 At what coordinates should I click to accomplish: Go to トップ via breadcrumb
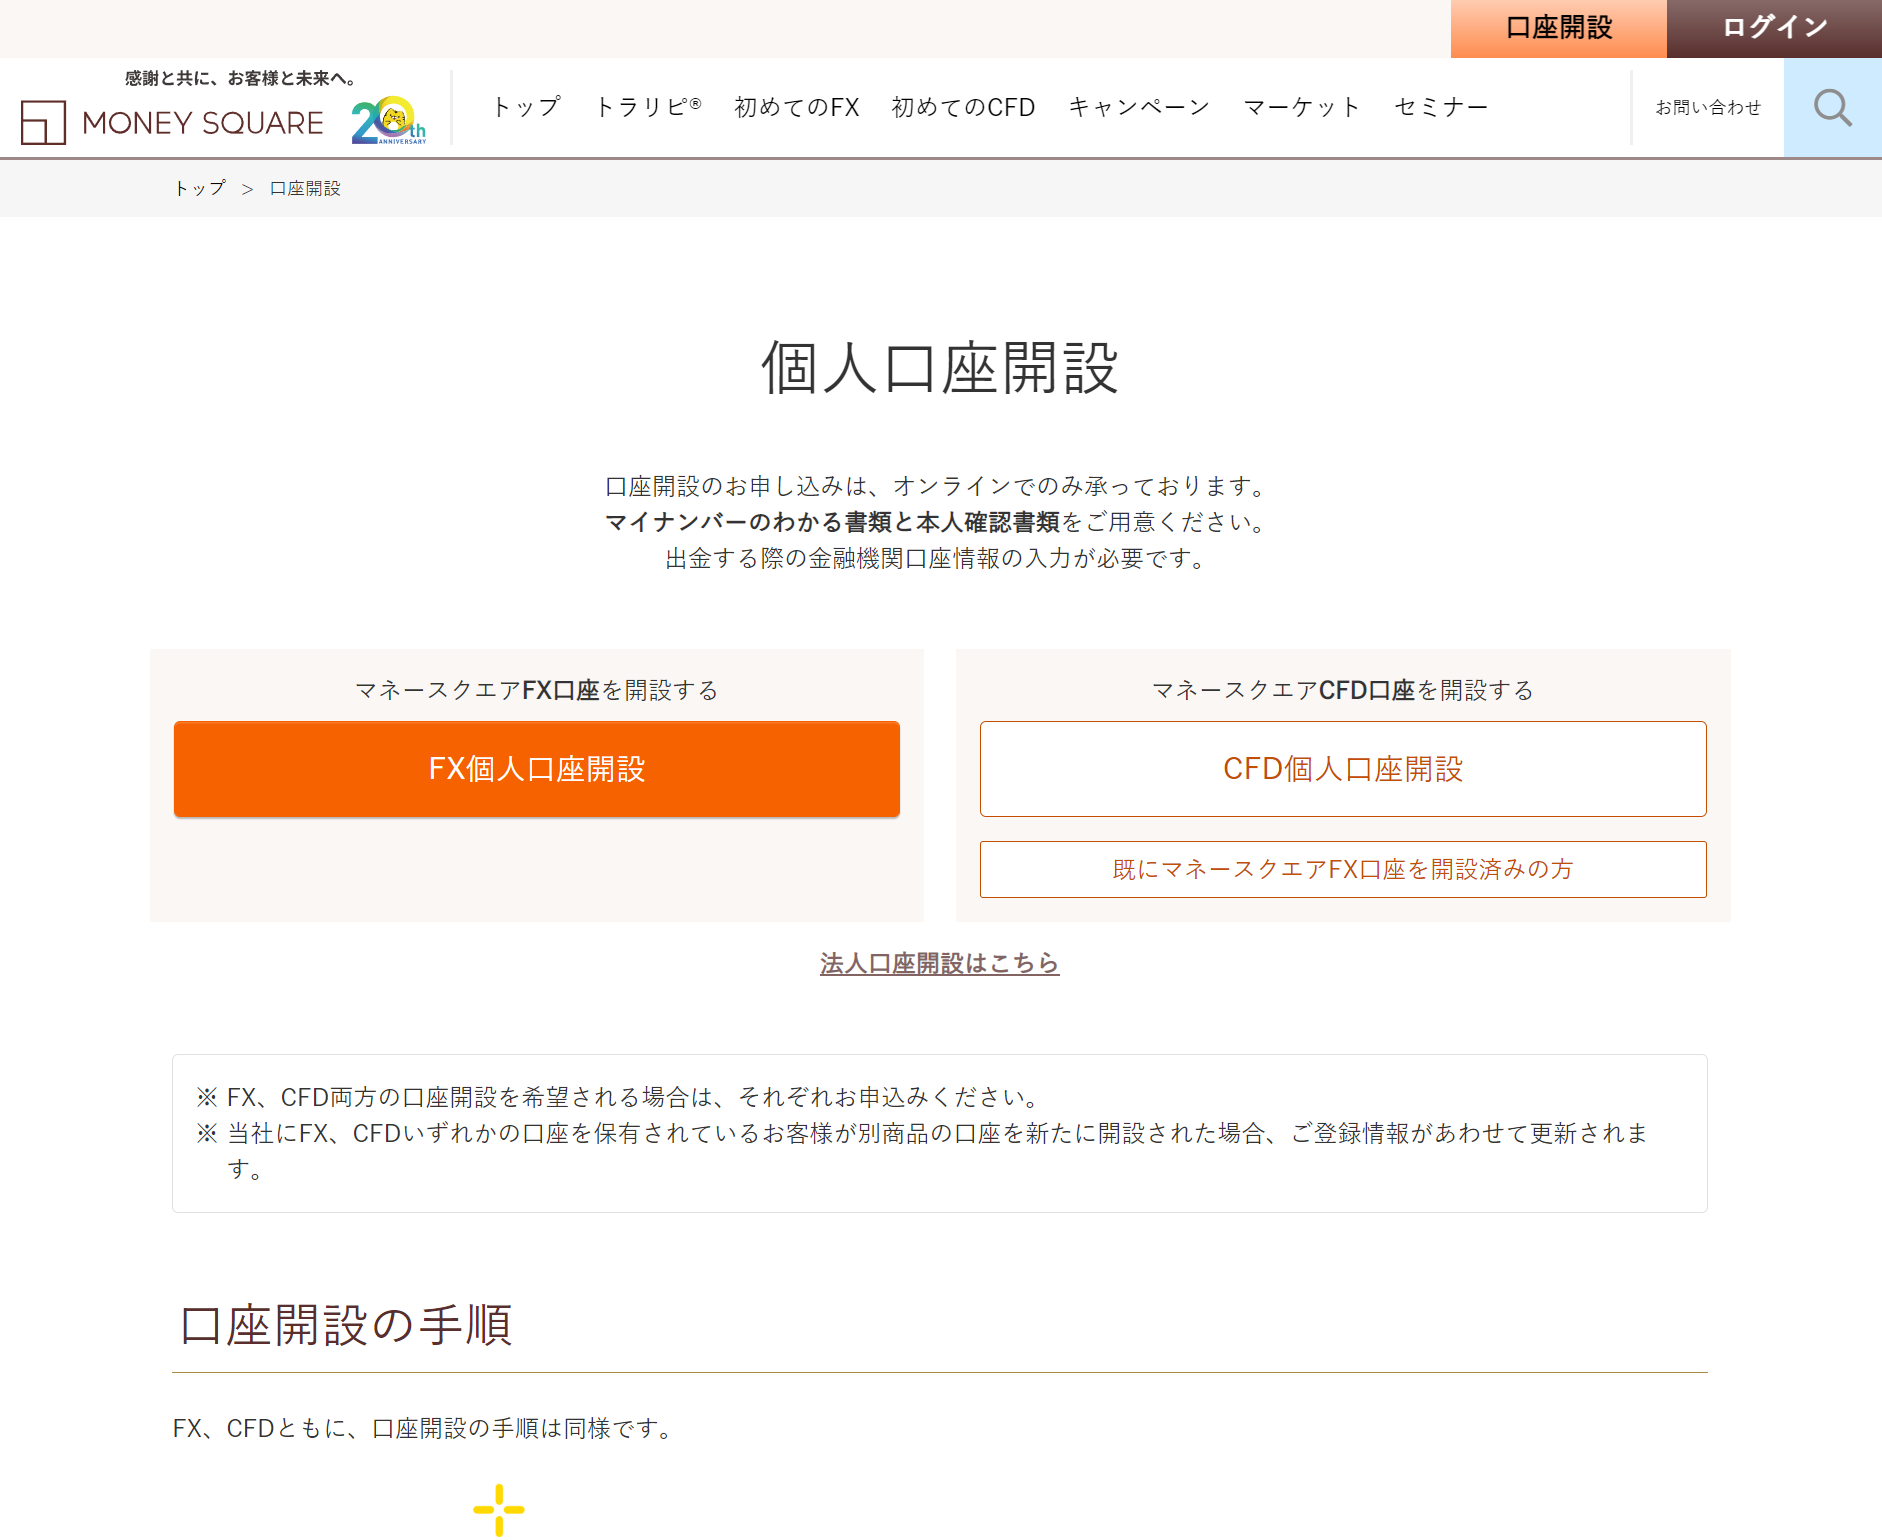click(x=200, y=188)
